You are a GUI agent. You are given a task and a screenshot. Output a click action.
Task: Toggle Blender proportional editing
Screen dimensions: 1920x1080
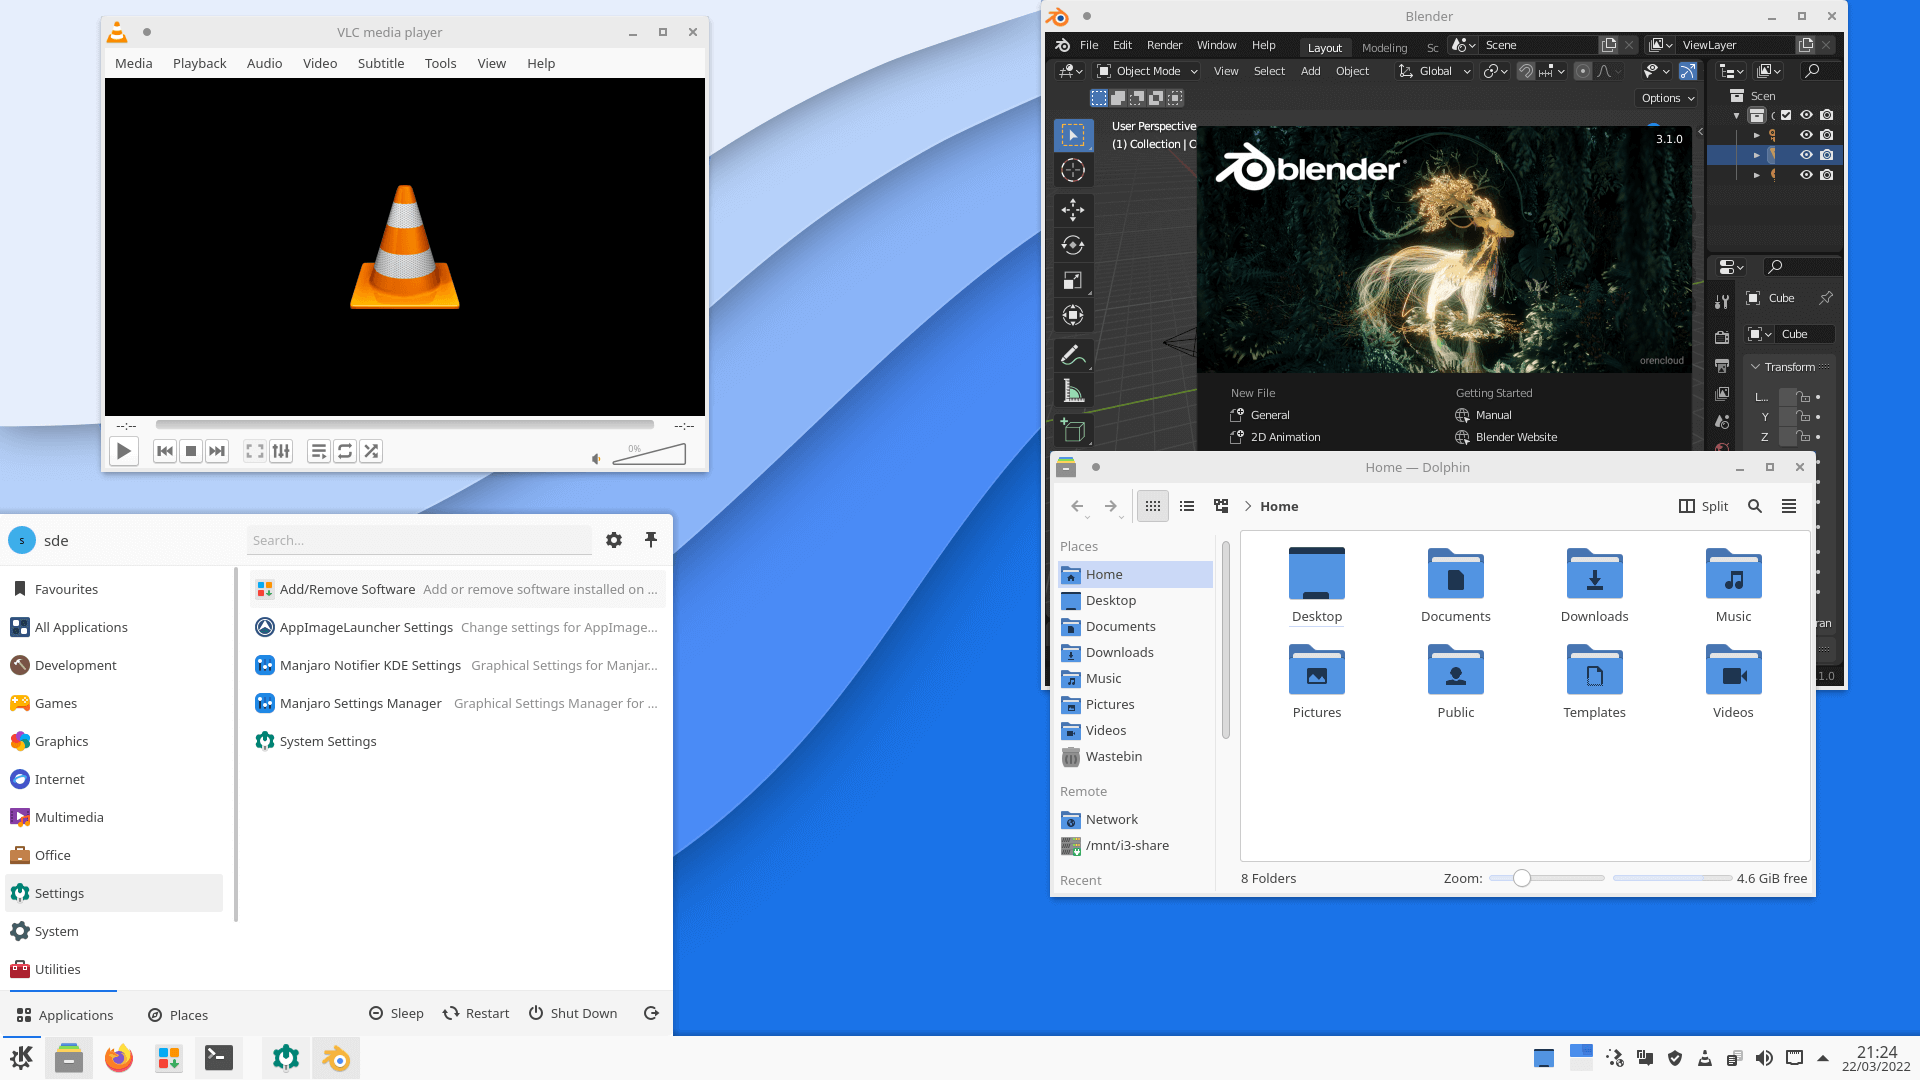[x=1583, y=71]
